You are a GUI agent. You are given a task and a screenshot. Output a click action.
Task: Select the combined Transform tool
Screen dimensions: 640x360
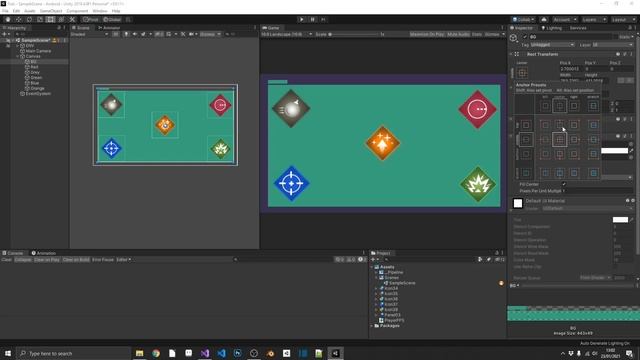click(x=61, y=20)
